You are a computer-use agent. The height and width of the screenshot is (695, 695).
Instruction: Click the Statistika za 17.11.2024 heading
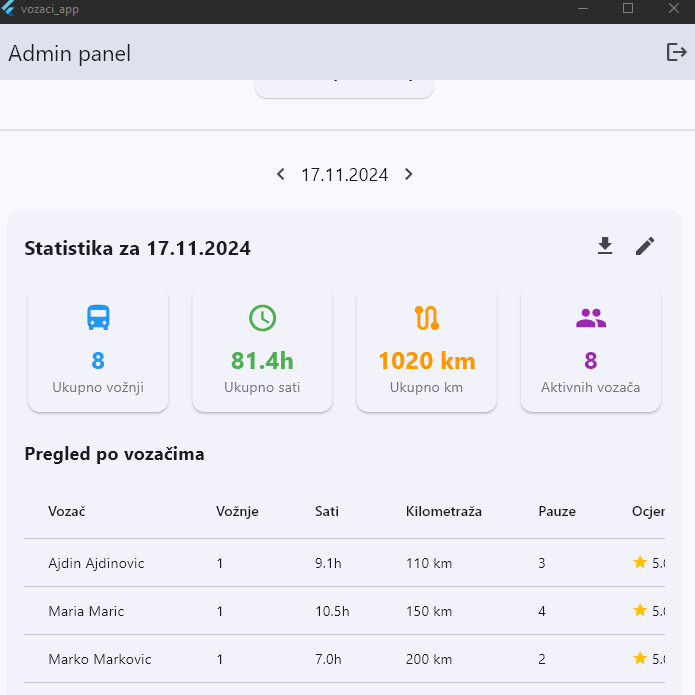tap(137, 248)
